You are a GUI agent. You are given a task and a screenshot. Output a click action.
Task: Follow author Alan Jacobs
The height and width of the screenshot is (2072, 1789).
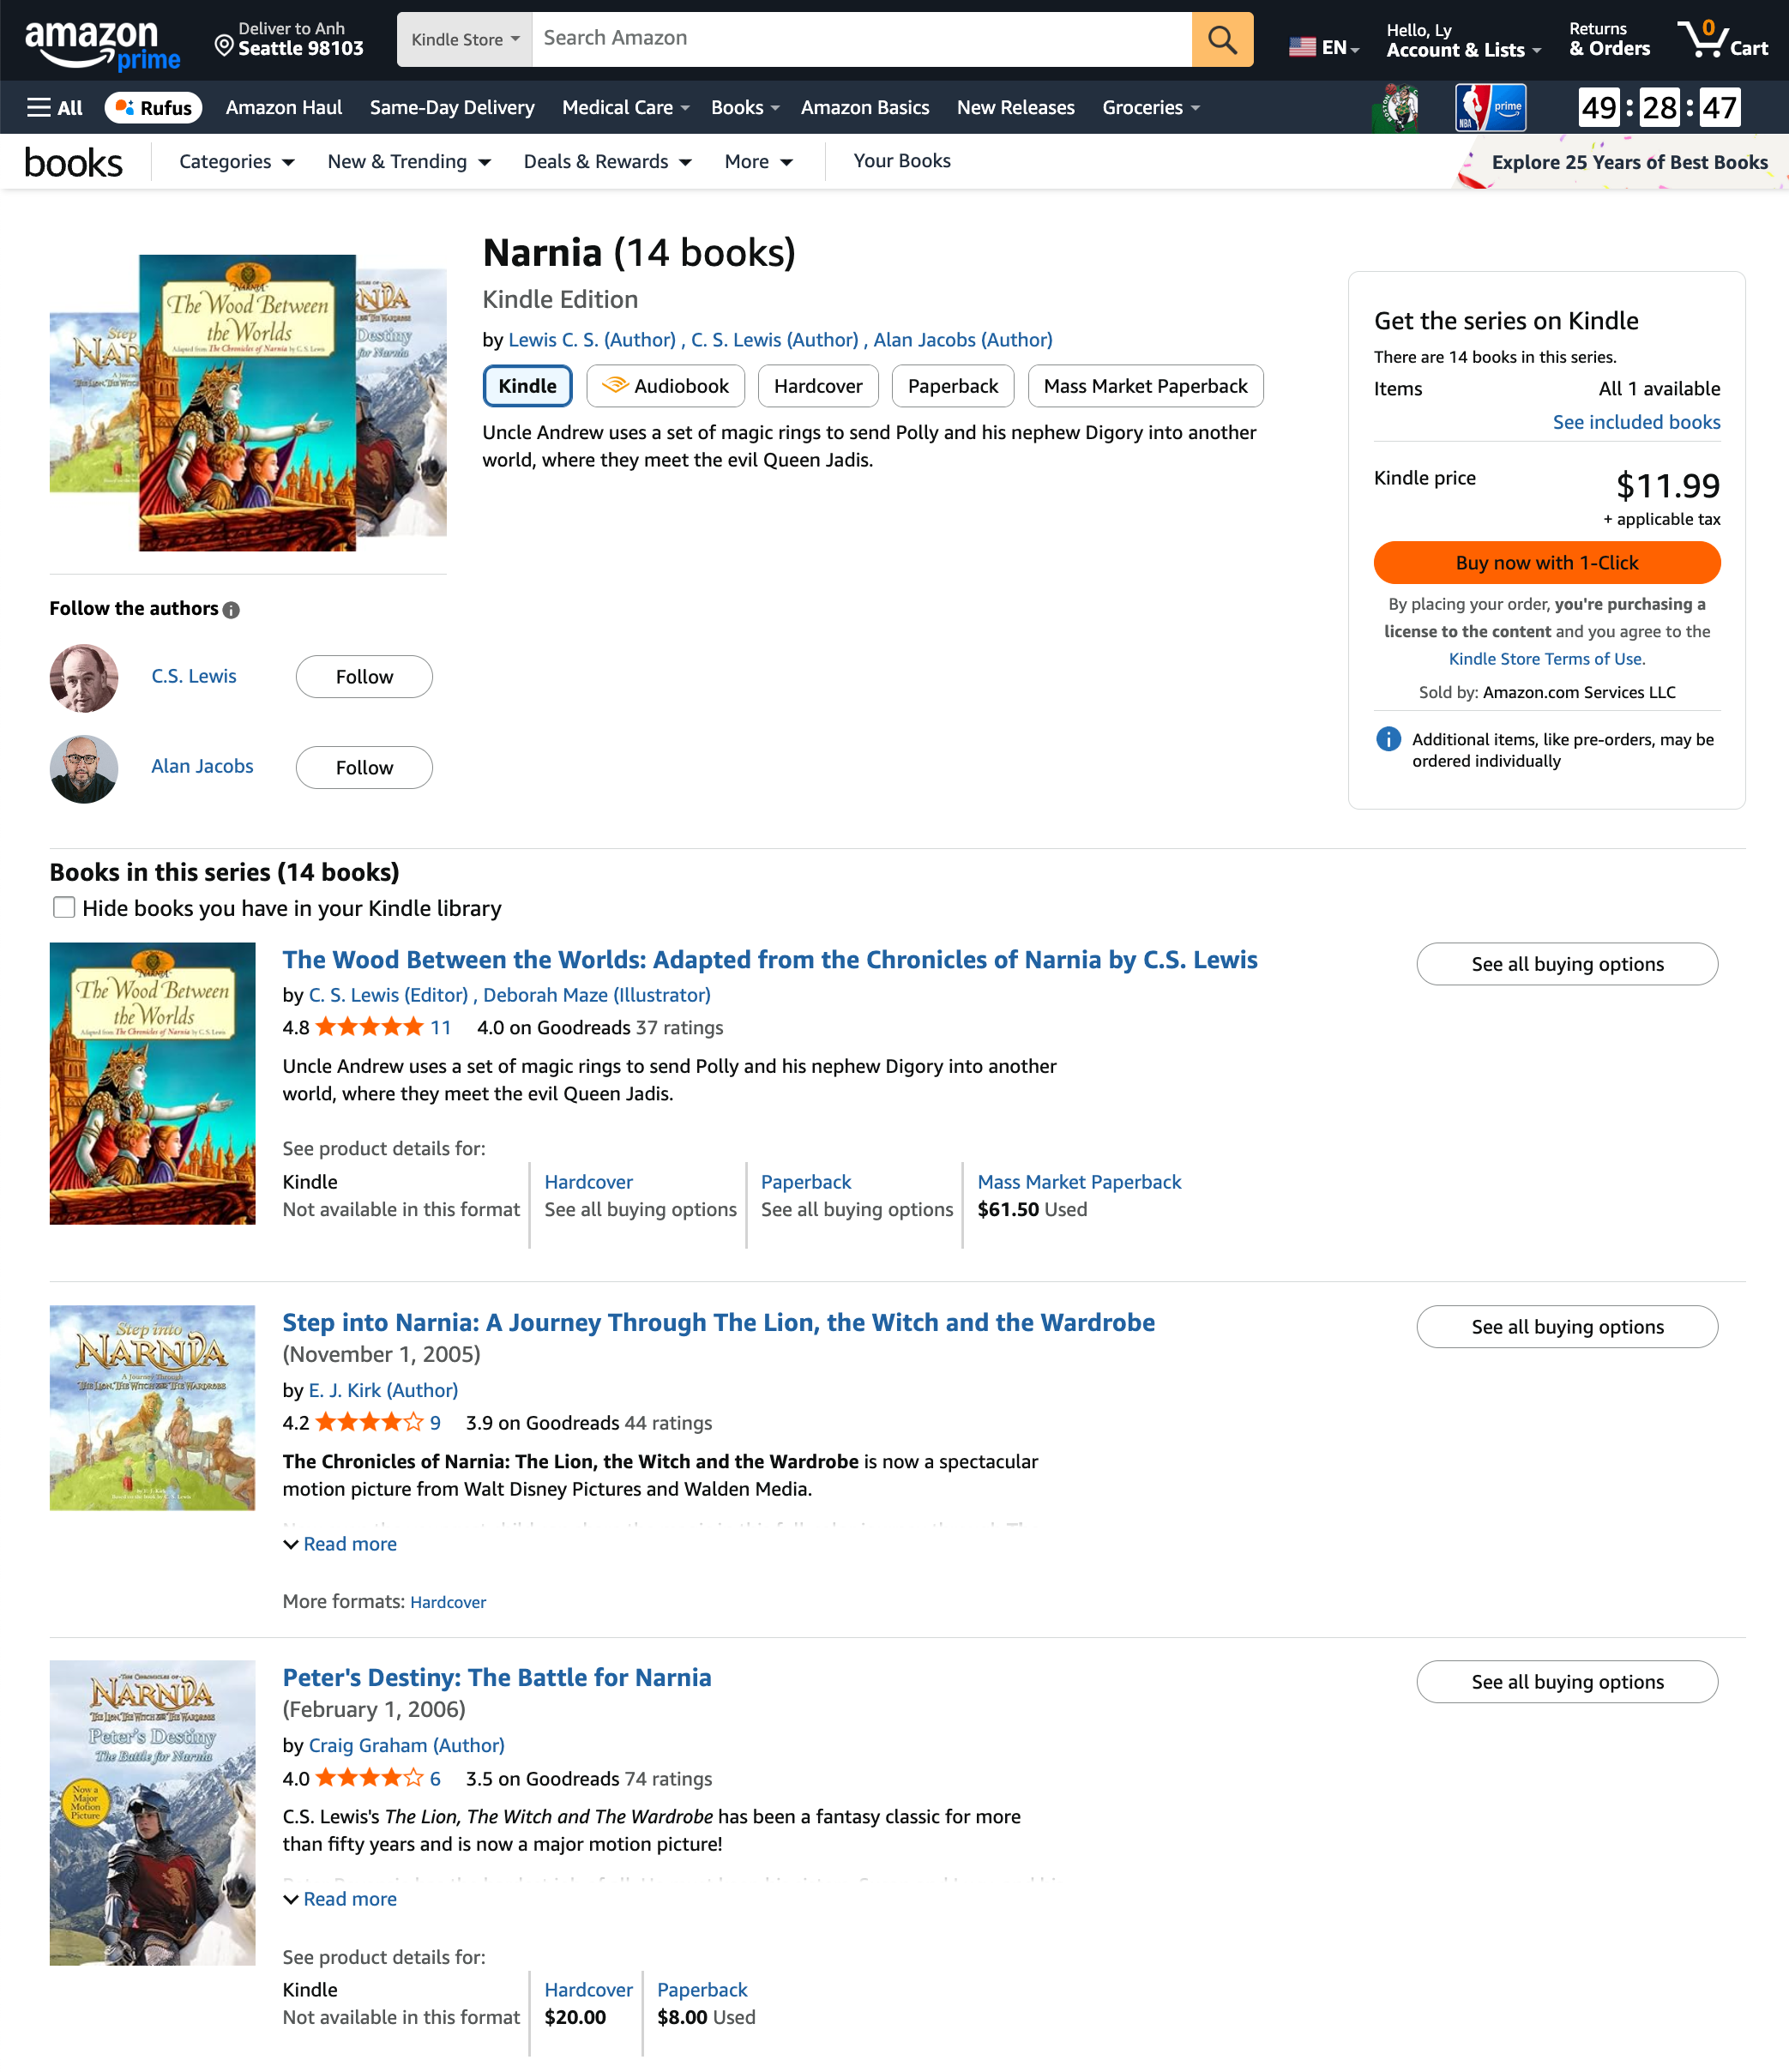pos(364,768)
